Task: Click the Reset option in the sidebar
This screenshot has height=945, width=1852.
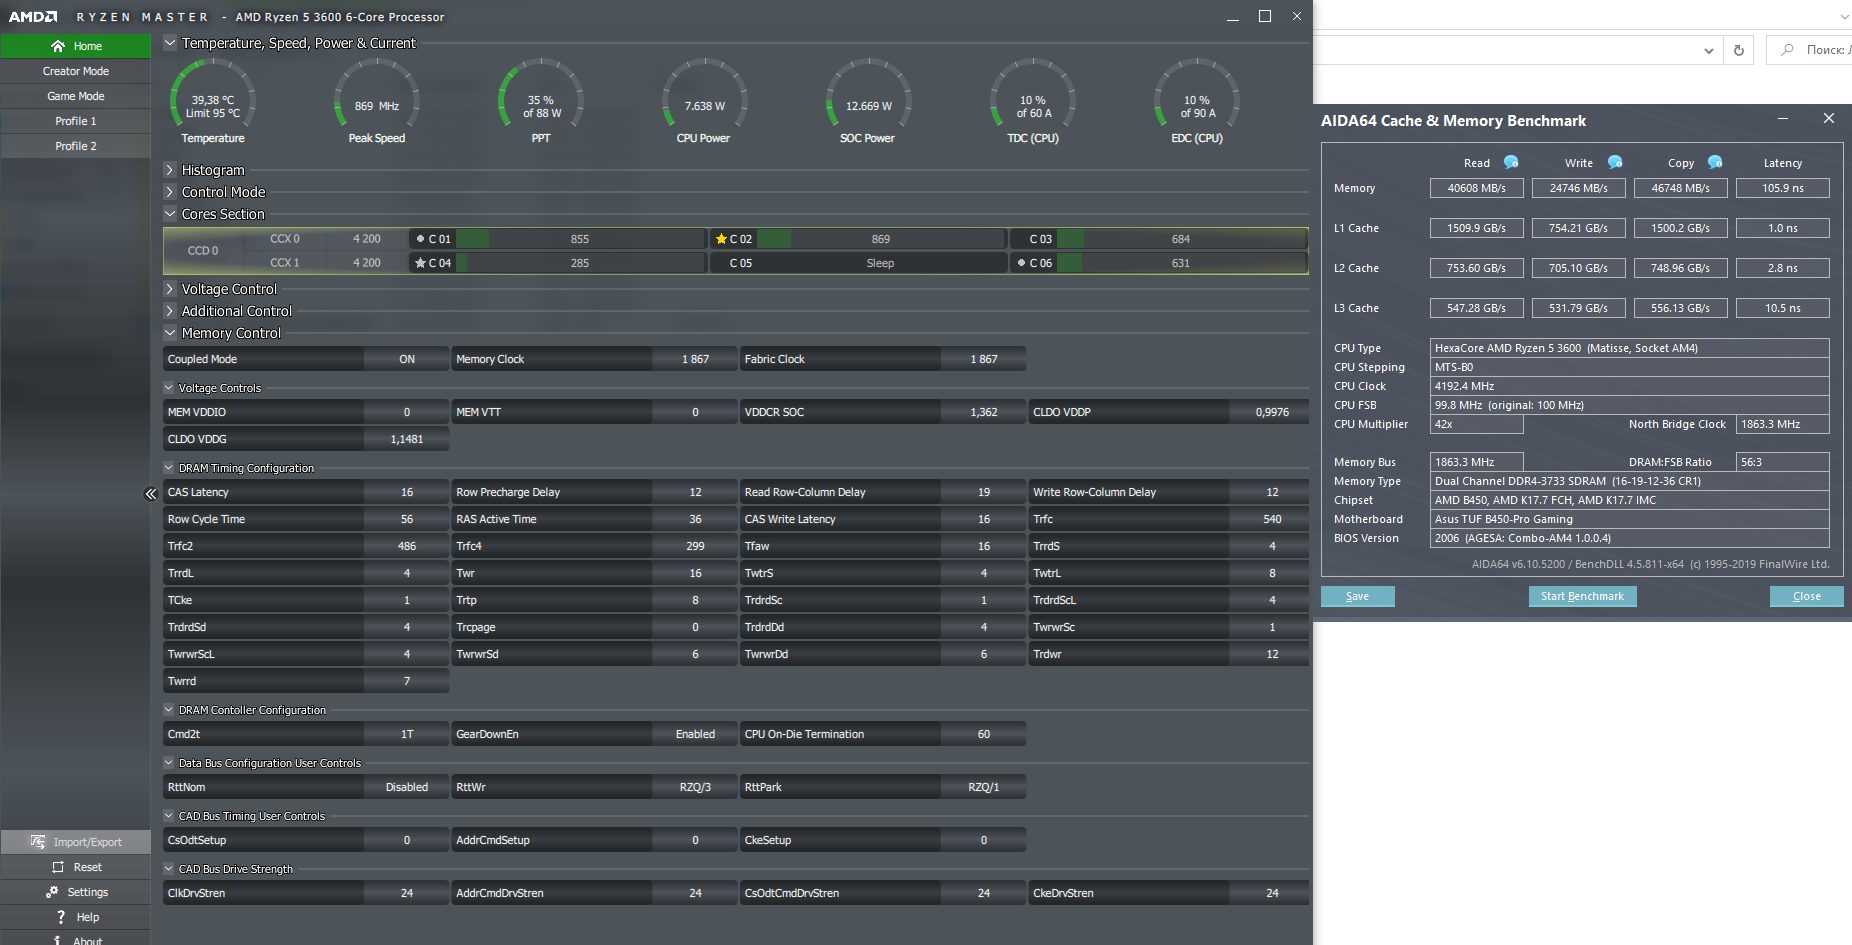Action: click(76, 867)
